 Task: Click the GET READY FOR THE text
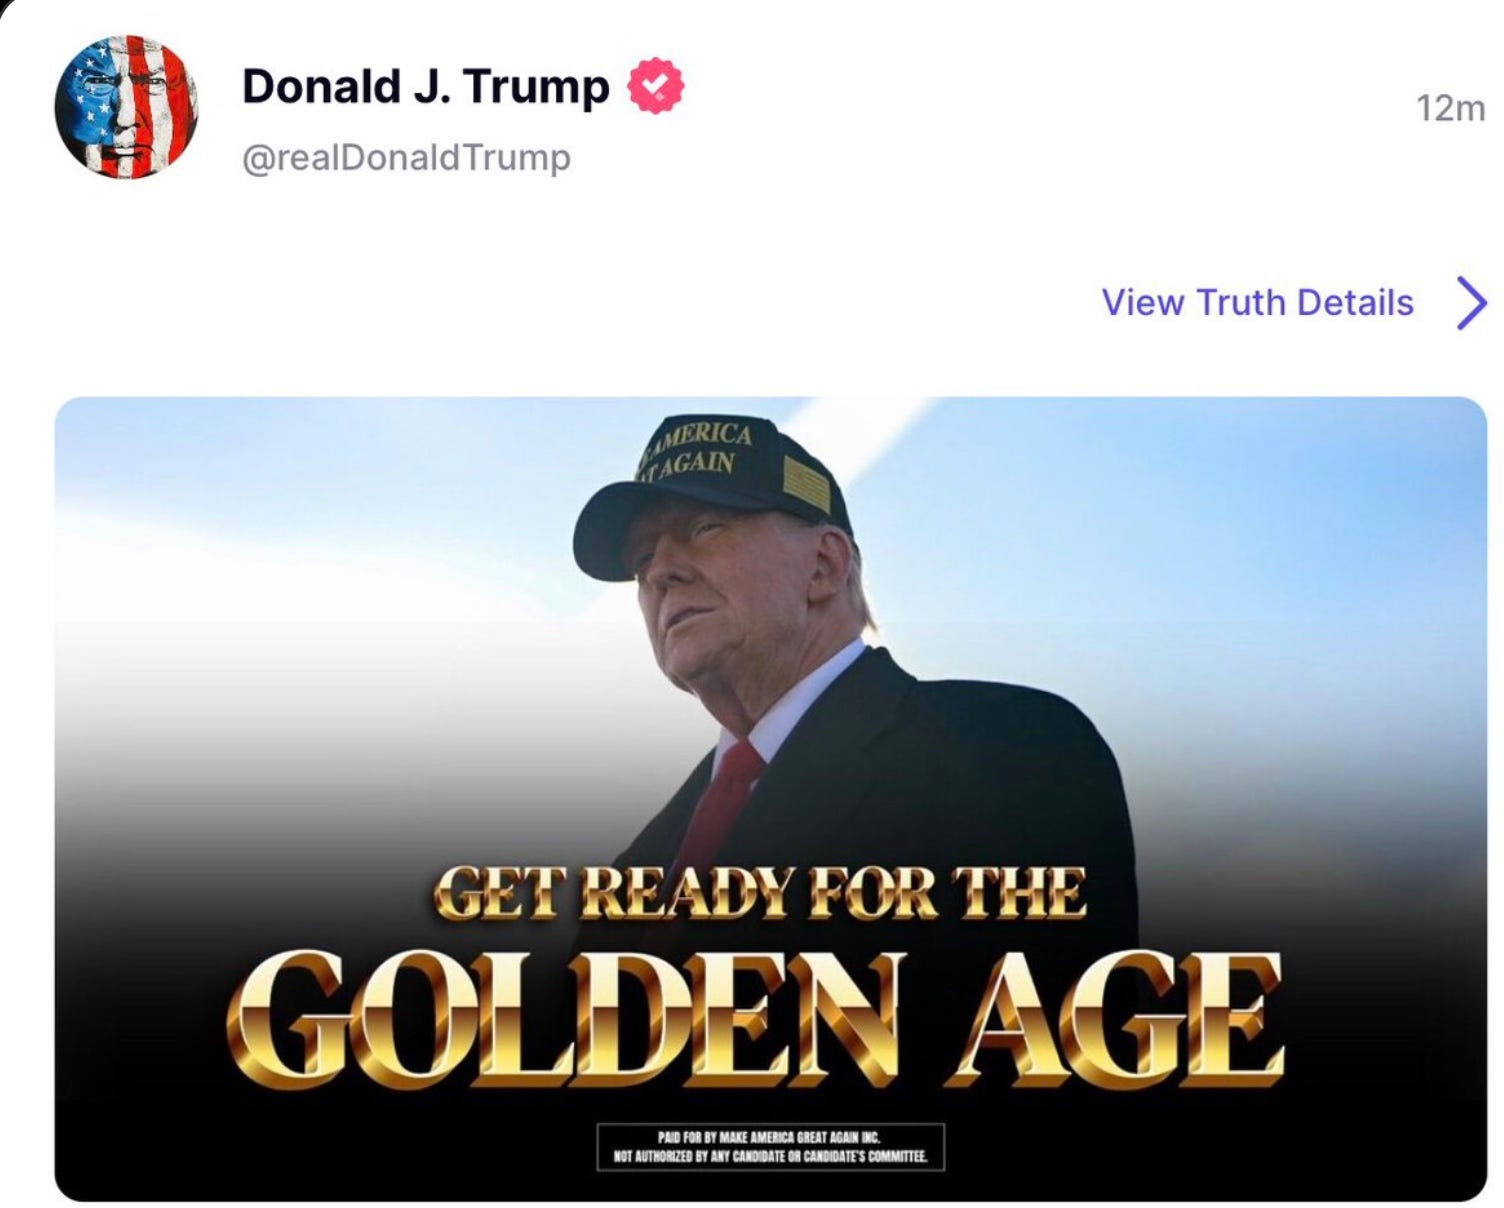760,892
